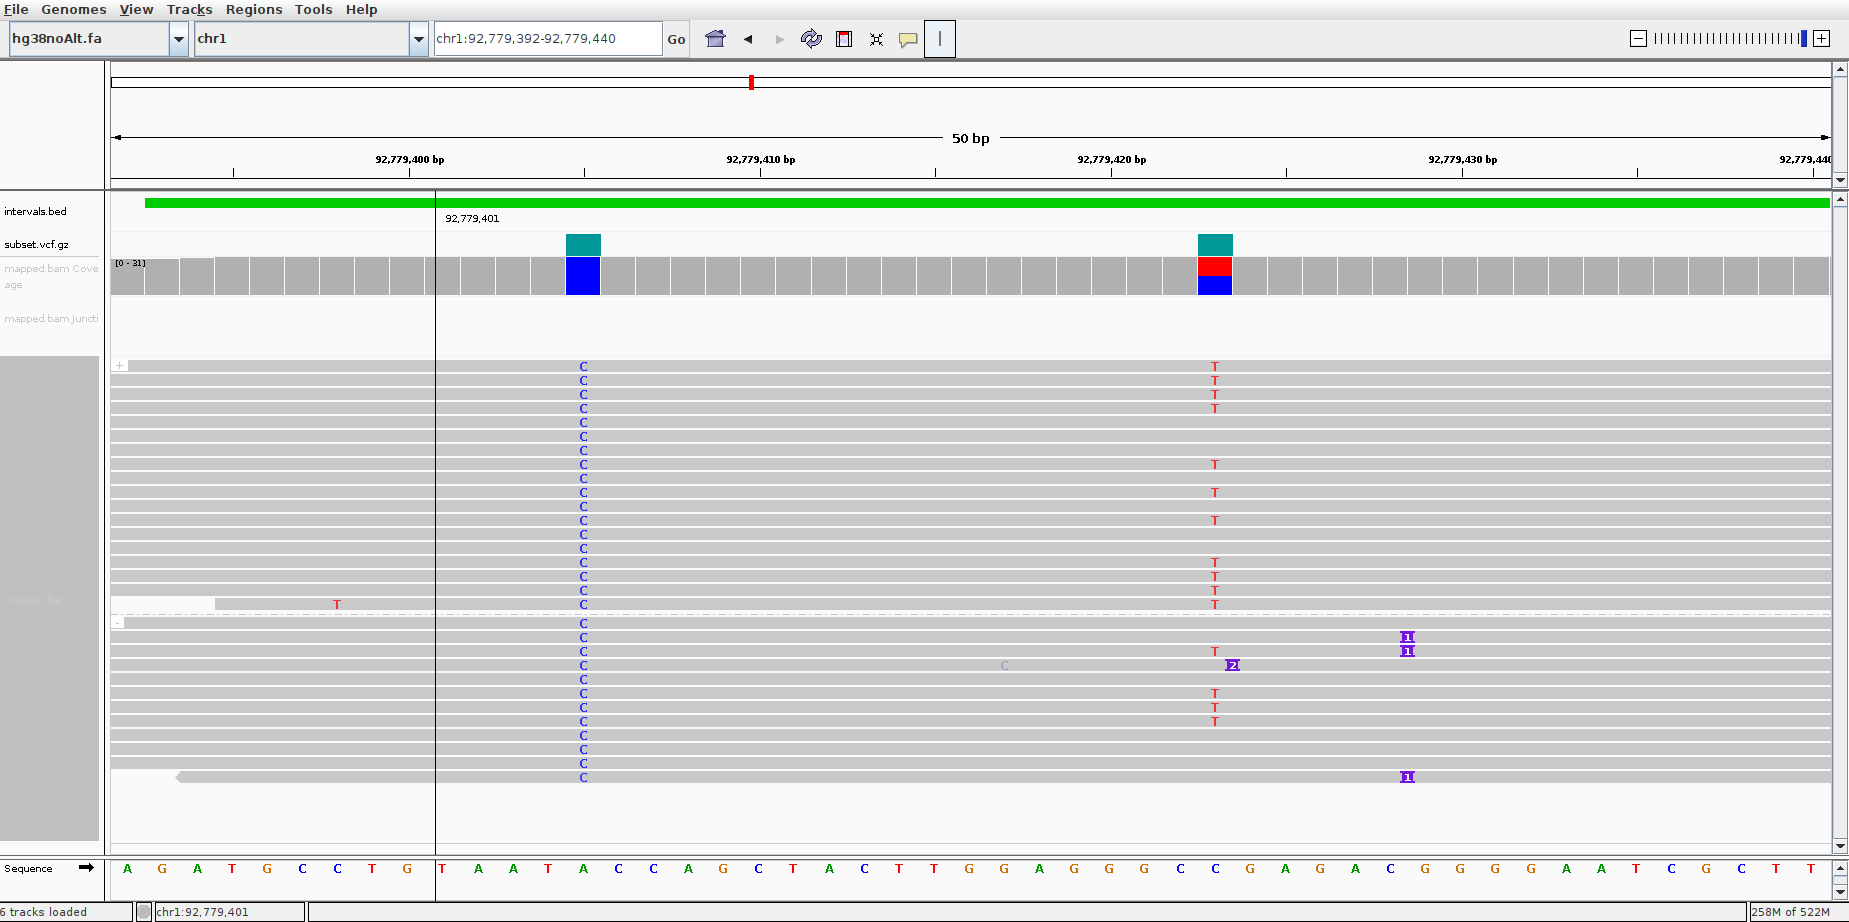
Task: Click the 50 bp span label
Action: click(970, 138)
